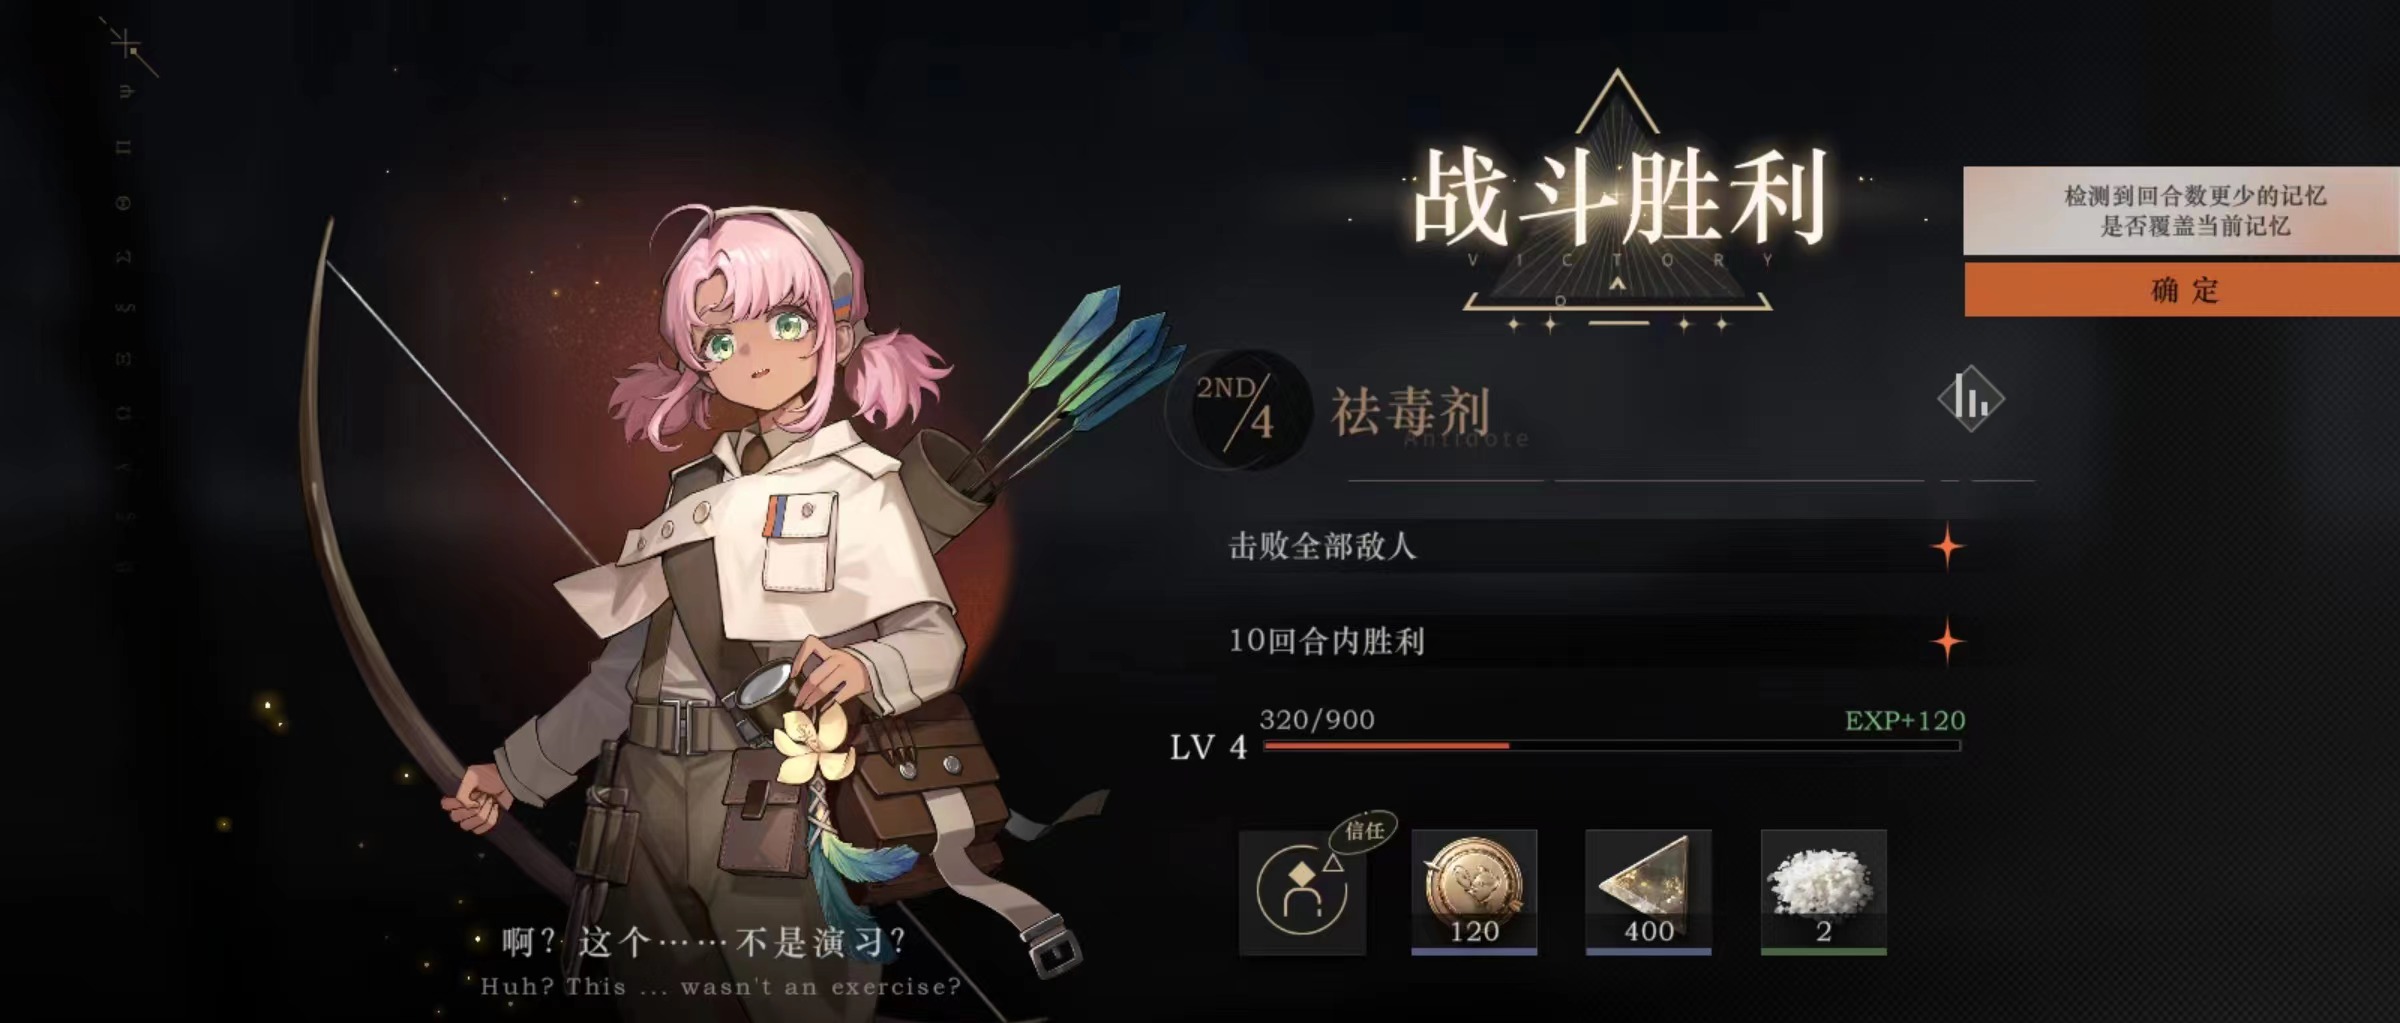This screenshot has width=2400, height=1023.
Task: Click the EXP progress bar
Action: point(1611,746)
